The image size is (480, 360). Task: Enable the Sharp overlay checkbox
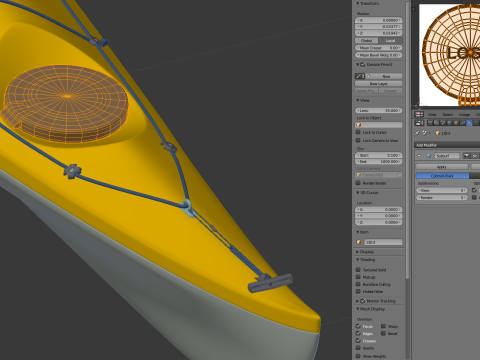(383, 326)
